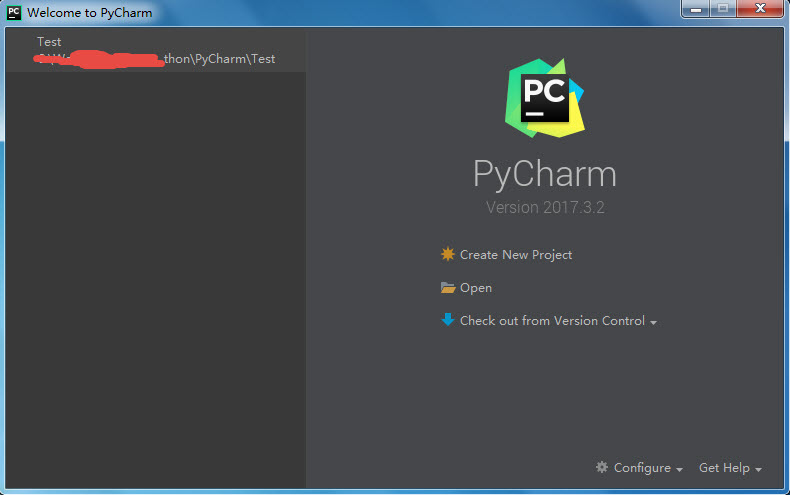Click the PyCharm product name heading
The image size is (790, 495).
pyautogui.click(x=545, y=174)
